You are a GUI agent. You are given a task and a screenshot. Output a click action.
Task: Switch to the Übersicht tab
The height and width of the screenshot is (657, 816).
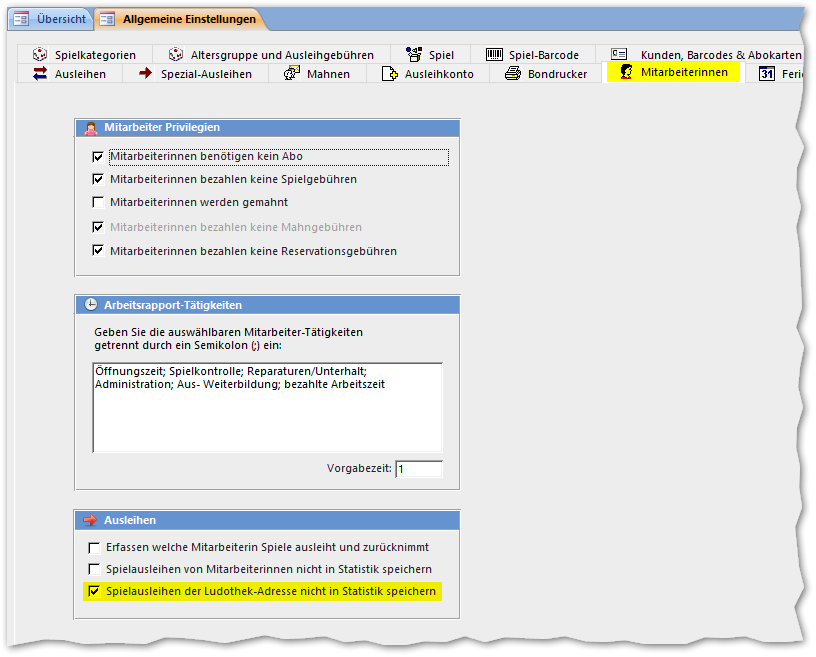50,19
